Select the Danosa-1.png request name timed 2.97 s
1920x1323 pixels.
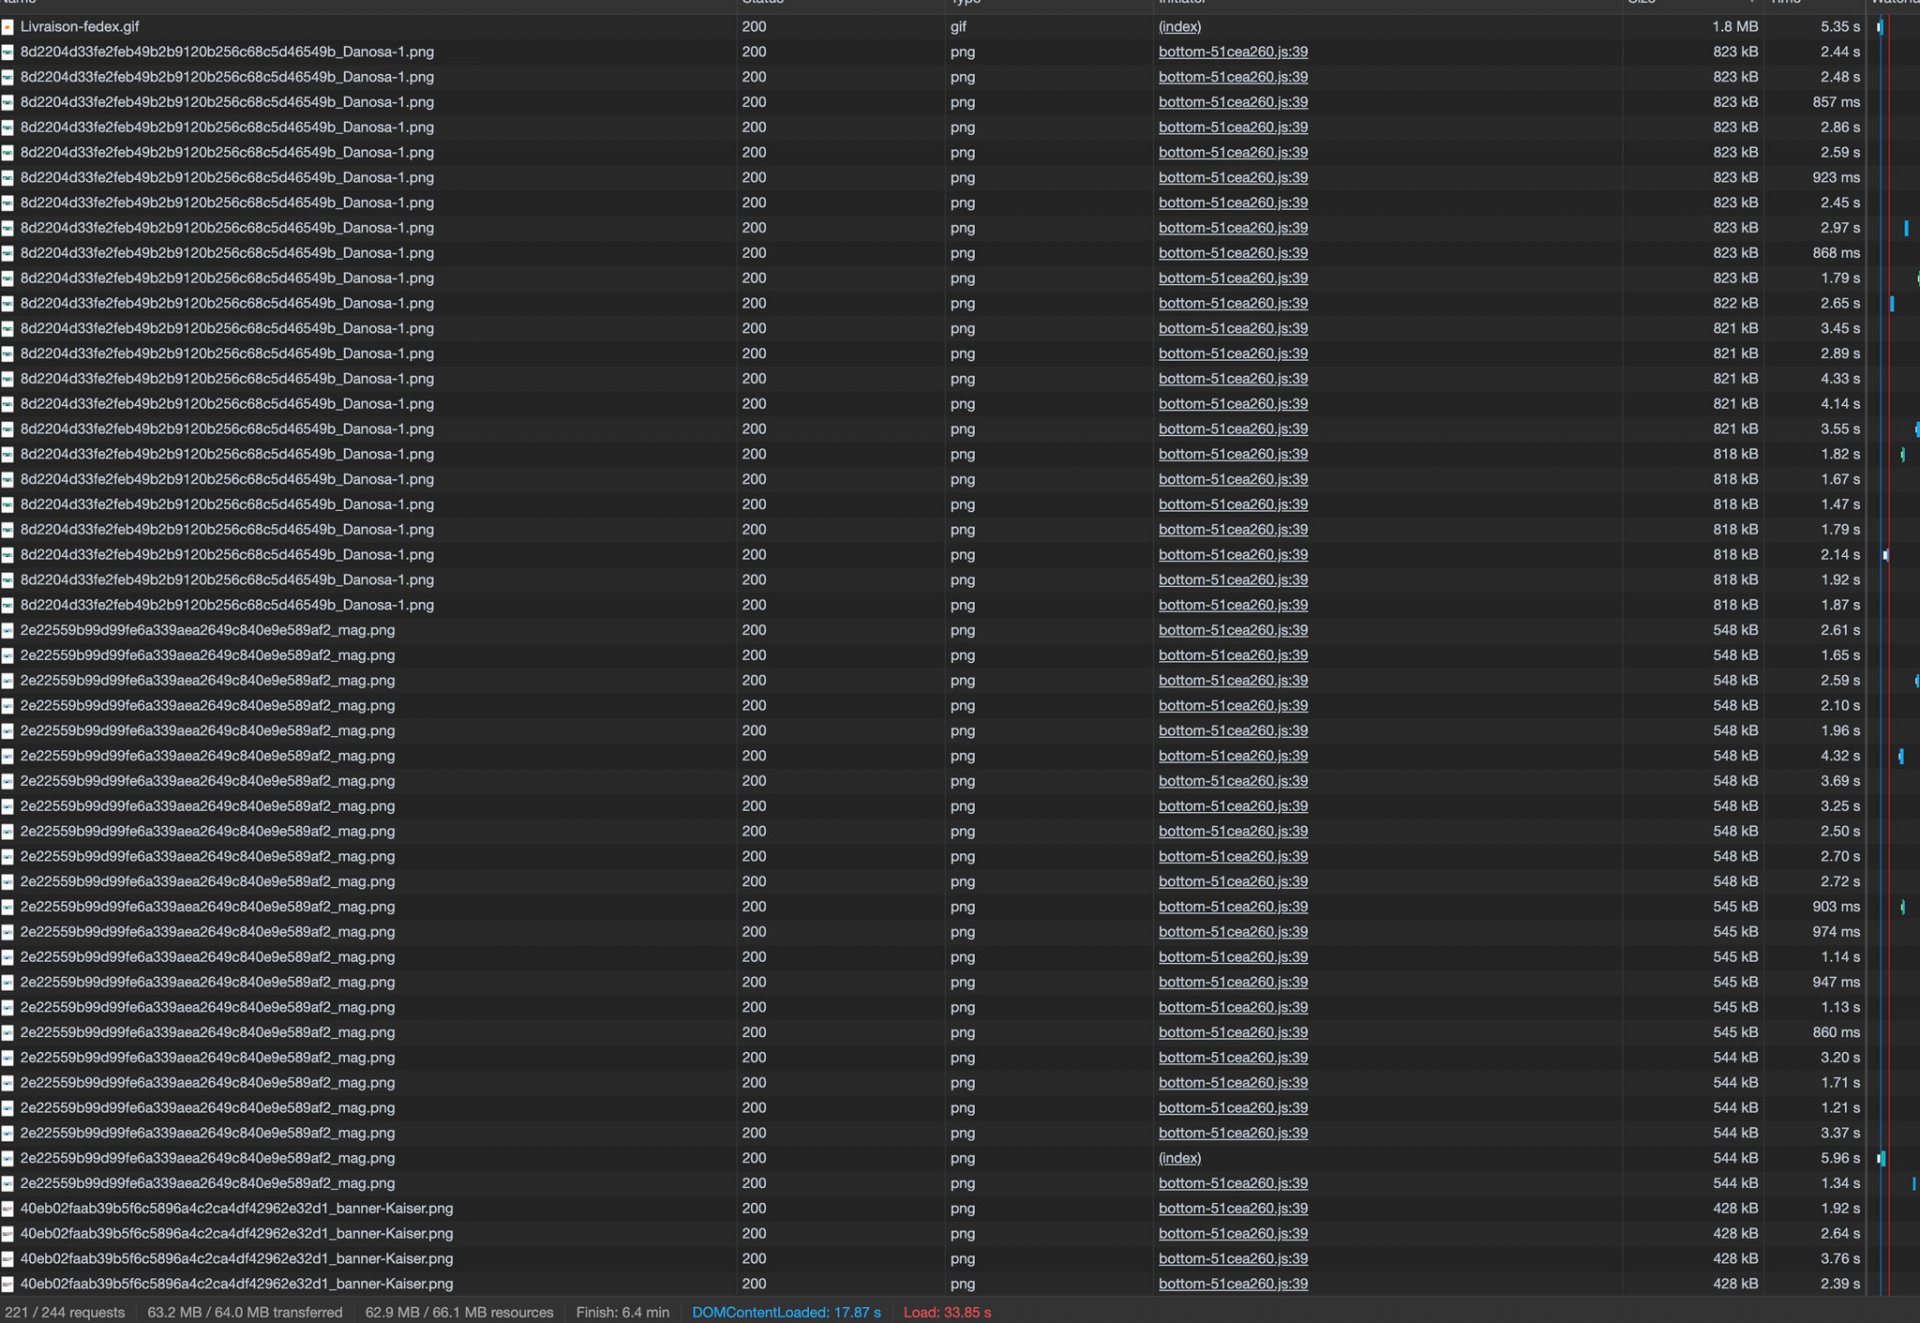[227, 228]
